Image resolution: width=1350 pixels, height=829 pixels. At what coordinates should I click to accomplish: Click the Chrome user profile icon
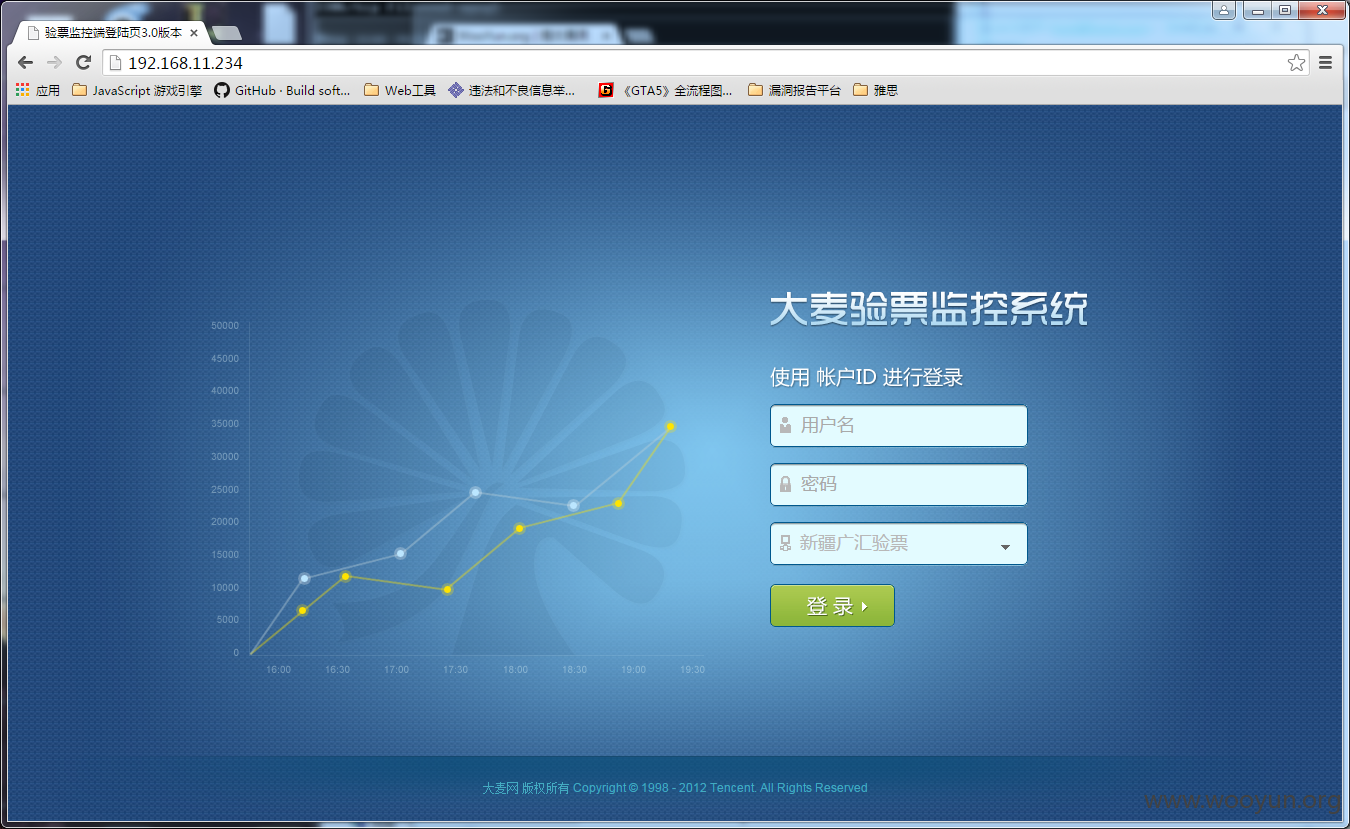tap(1224, 10)
